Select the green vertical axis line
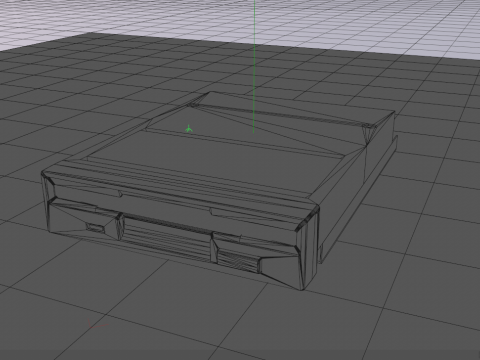 [x=254, y=67]
